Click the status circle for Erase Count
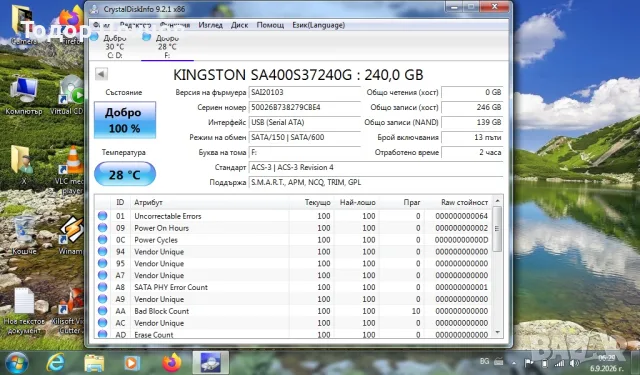This screenshot has height=375, width=640. [102, 334]
